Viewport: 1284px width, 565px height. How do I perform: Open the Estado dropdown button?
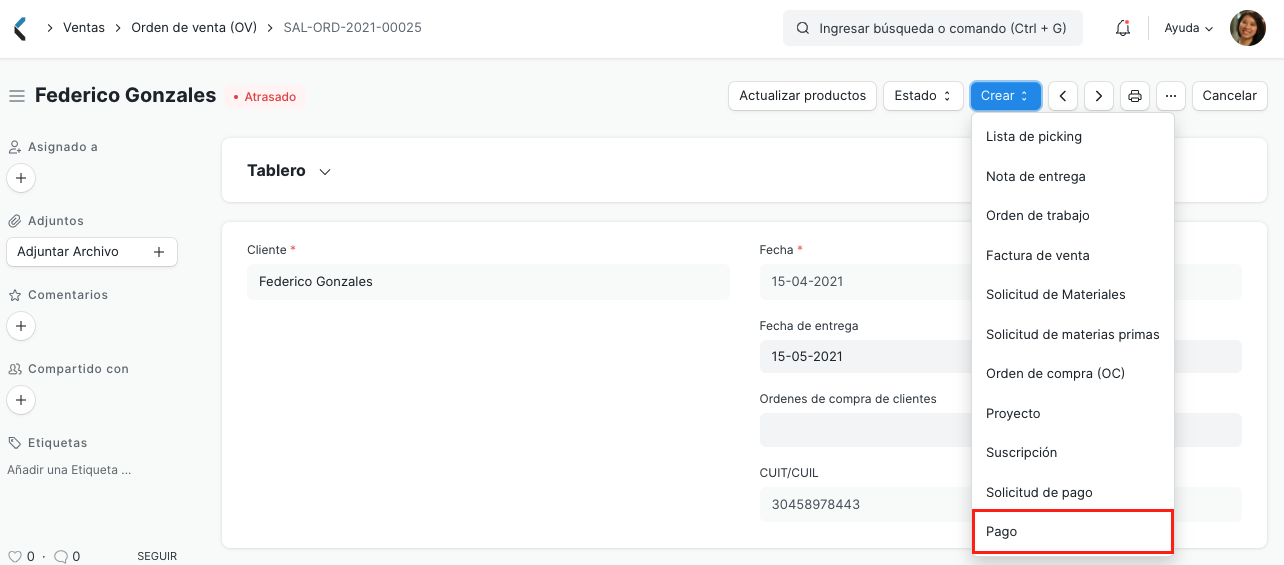(x=923, y=96)
